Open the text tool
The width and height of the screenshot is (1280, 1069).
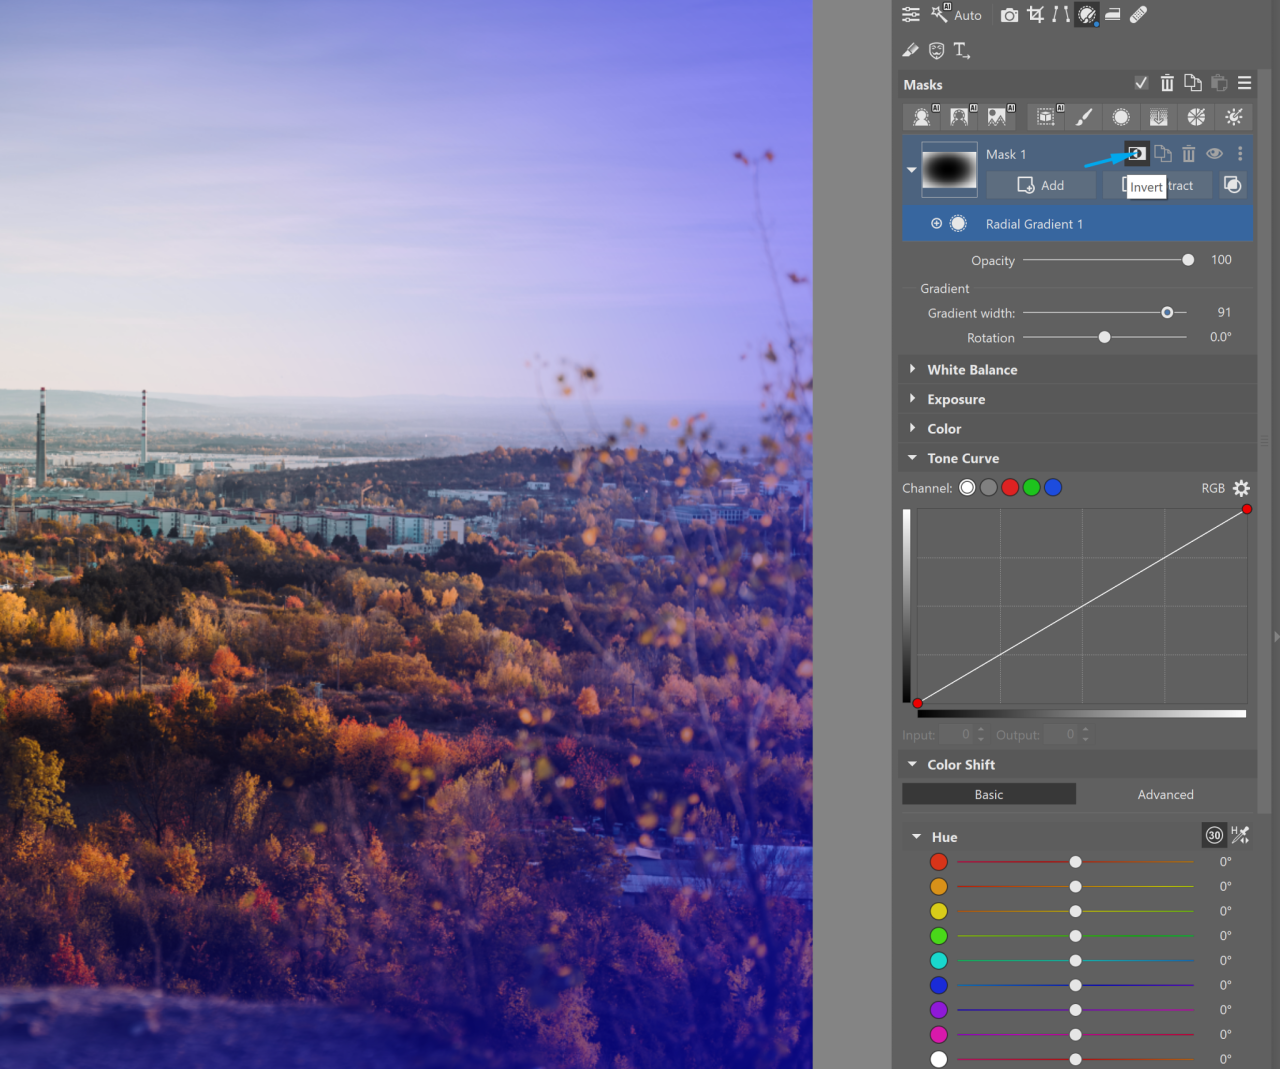pos(961,50)
